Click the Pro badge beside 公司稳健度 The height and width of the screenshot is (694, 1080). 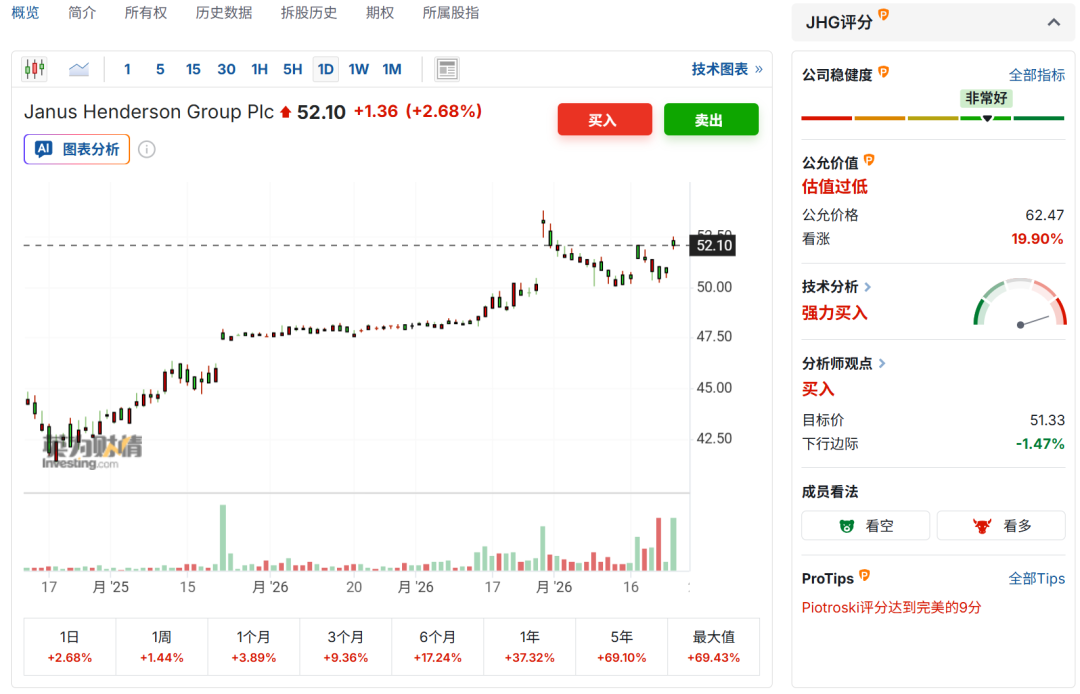[884, 72]
